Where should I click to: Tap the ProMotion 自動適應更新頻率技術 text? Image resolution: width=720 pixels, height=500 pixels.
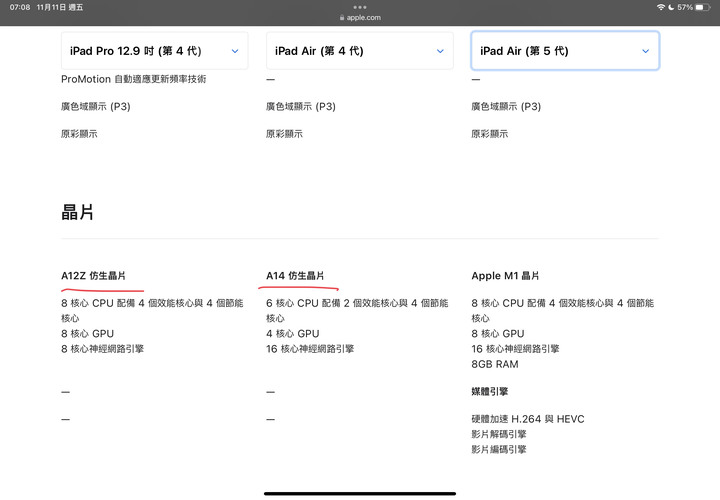134,79
